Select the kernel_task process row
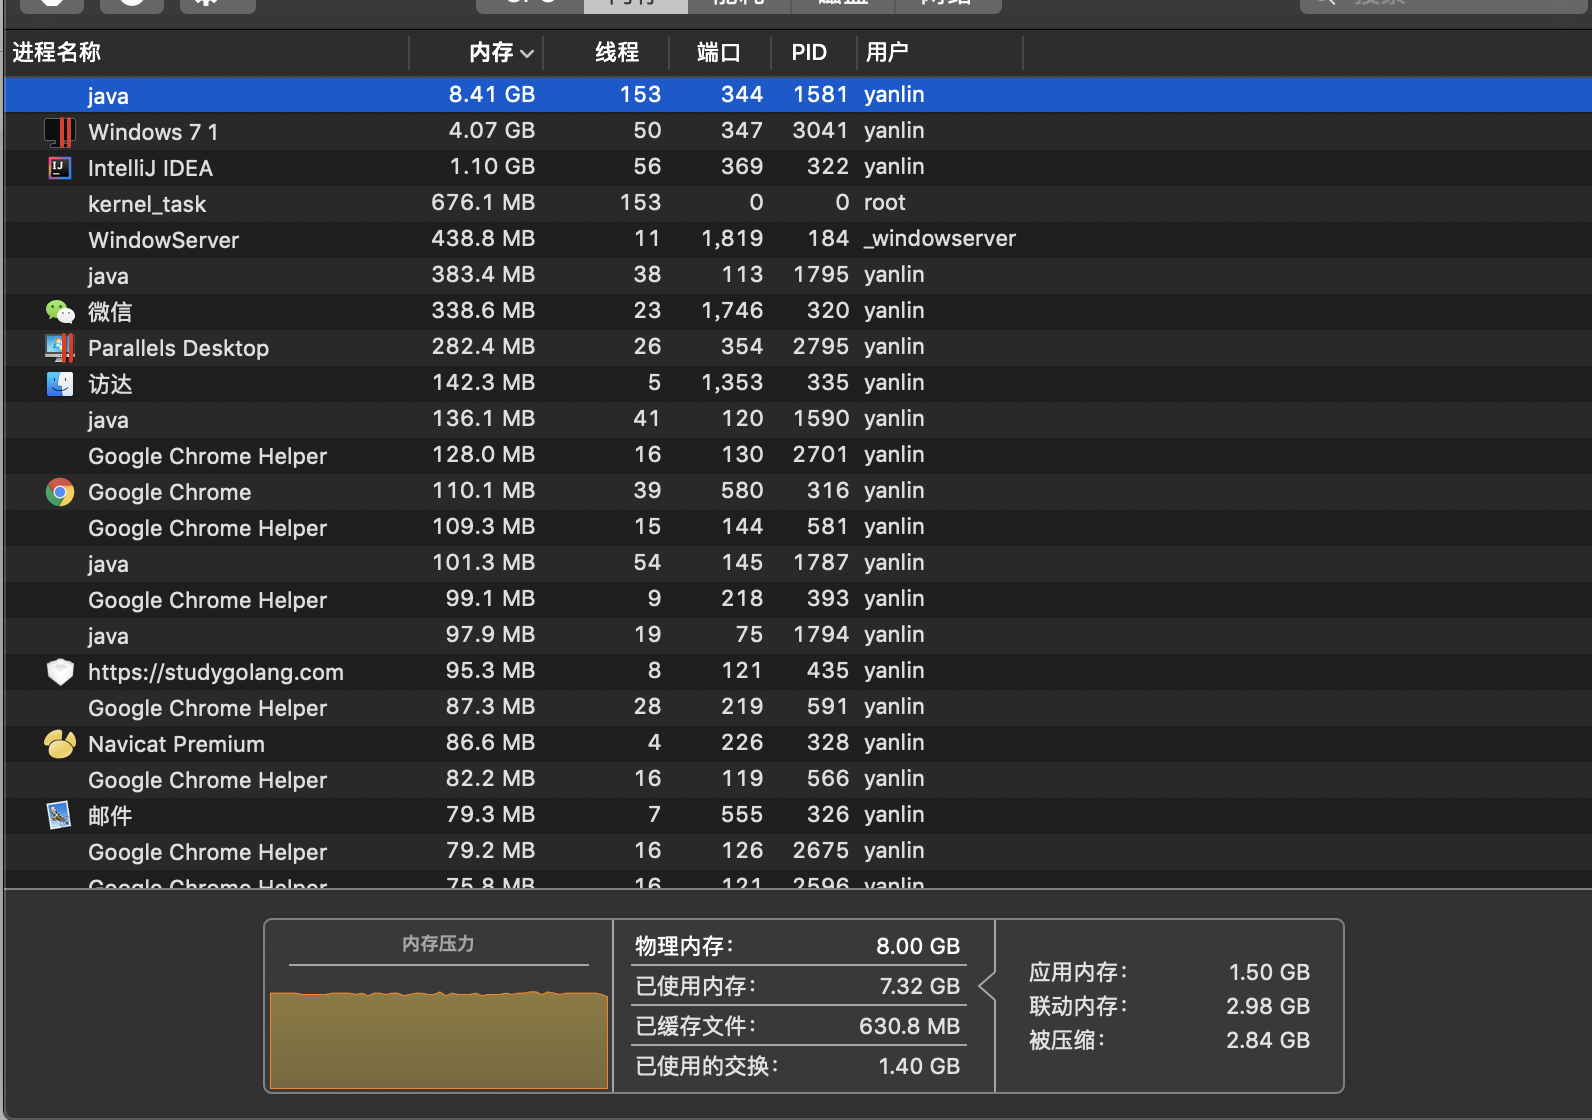The image size is (1592, 1120). (798, 203)
